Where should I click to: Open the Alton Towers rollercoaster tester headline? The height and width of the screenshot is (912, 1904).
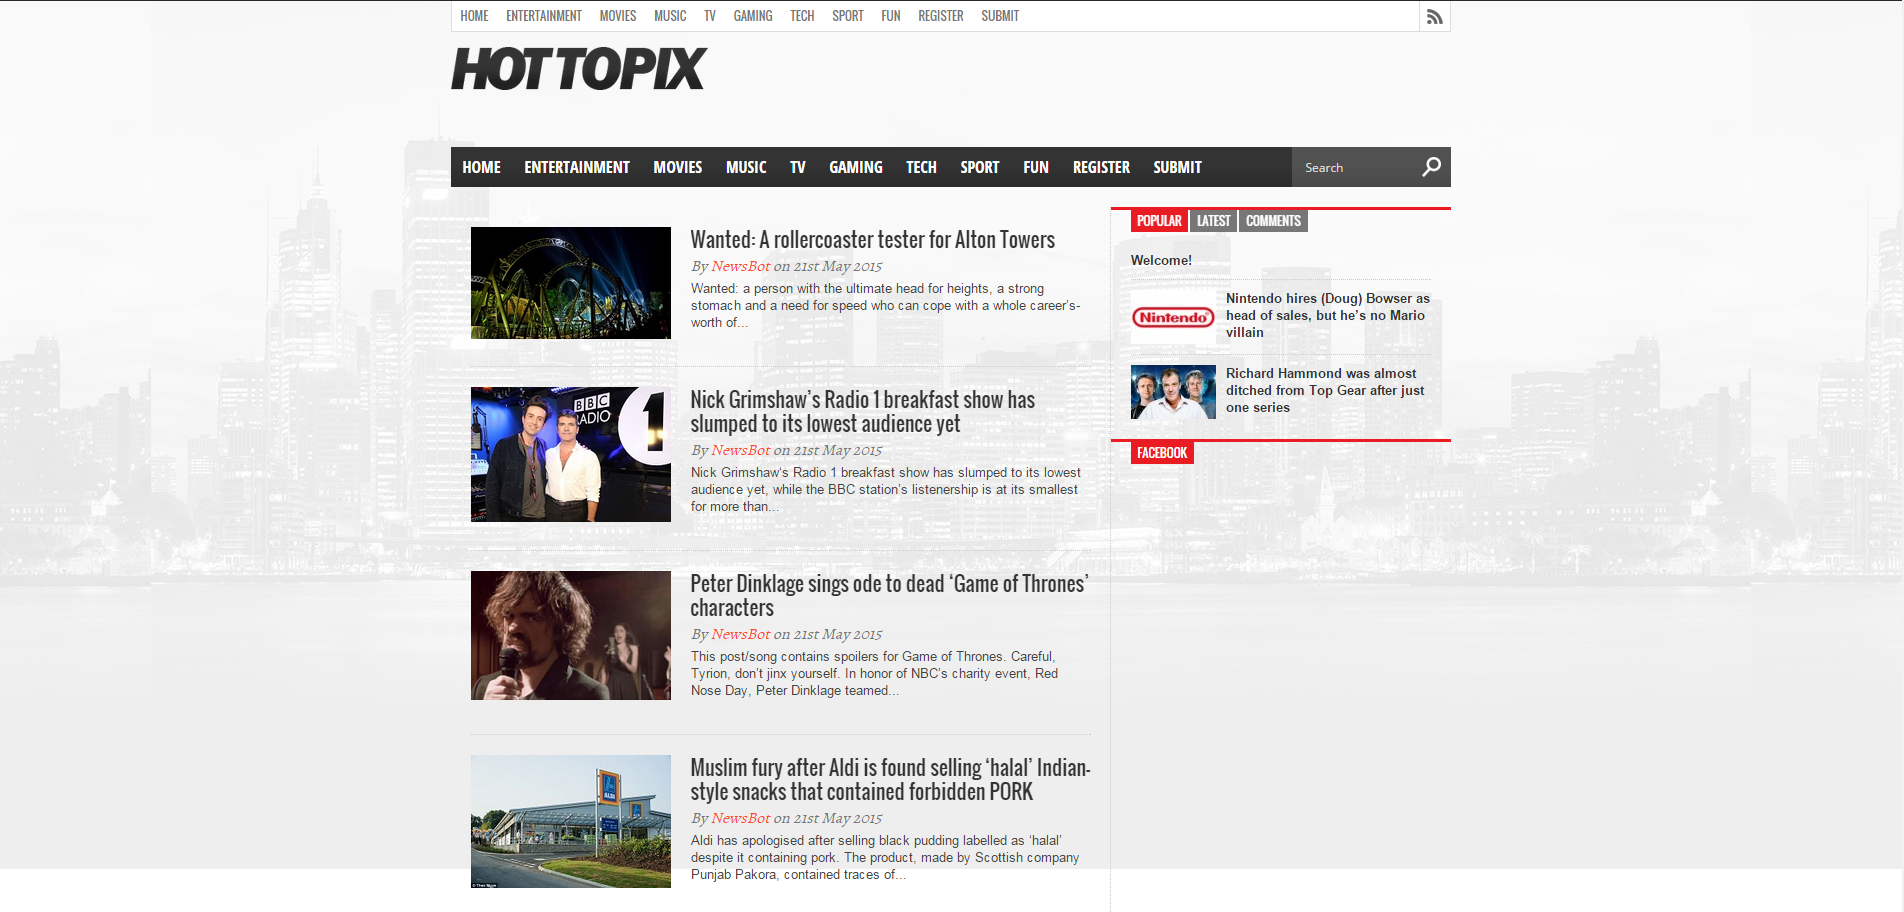[x=873, y=240]
